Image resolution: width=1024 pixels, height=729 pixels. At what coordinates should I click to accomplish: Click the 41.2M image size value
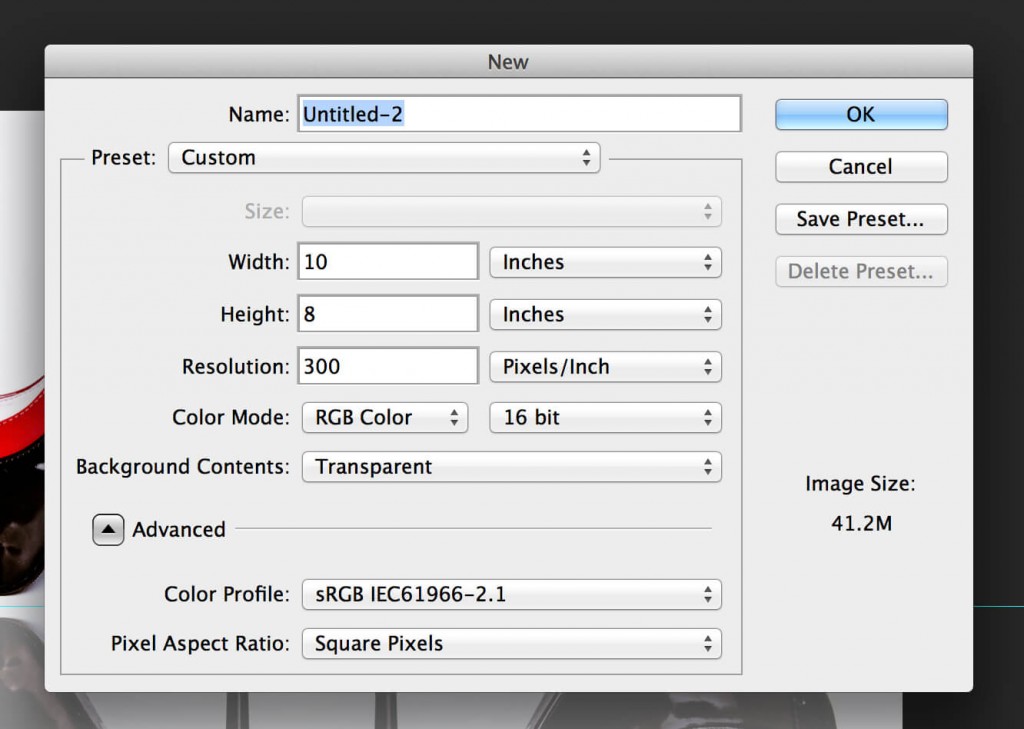click(861, 523)
